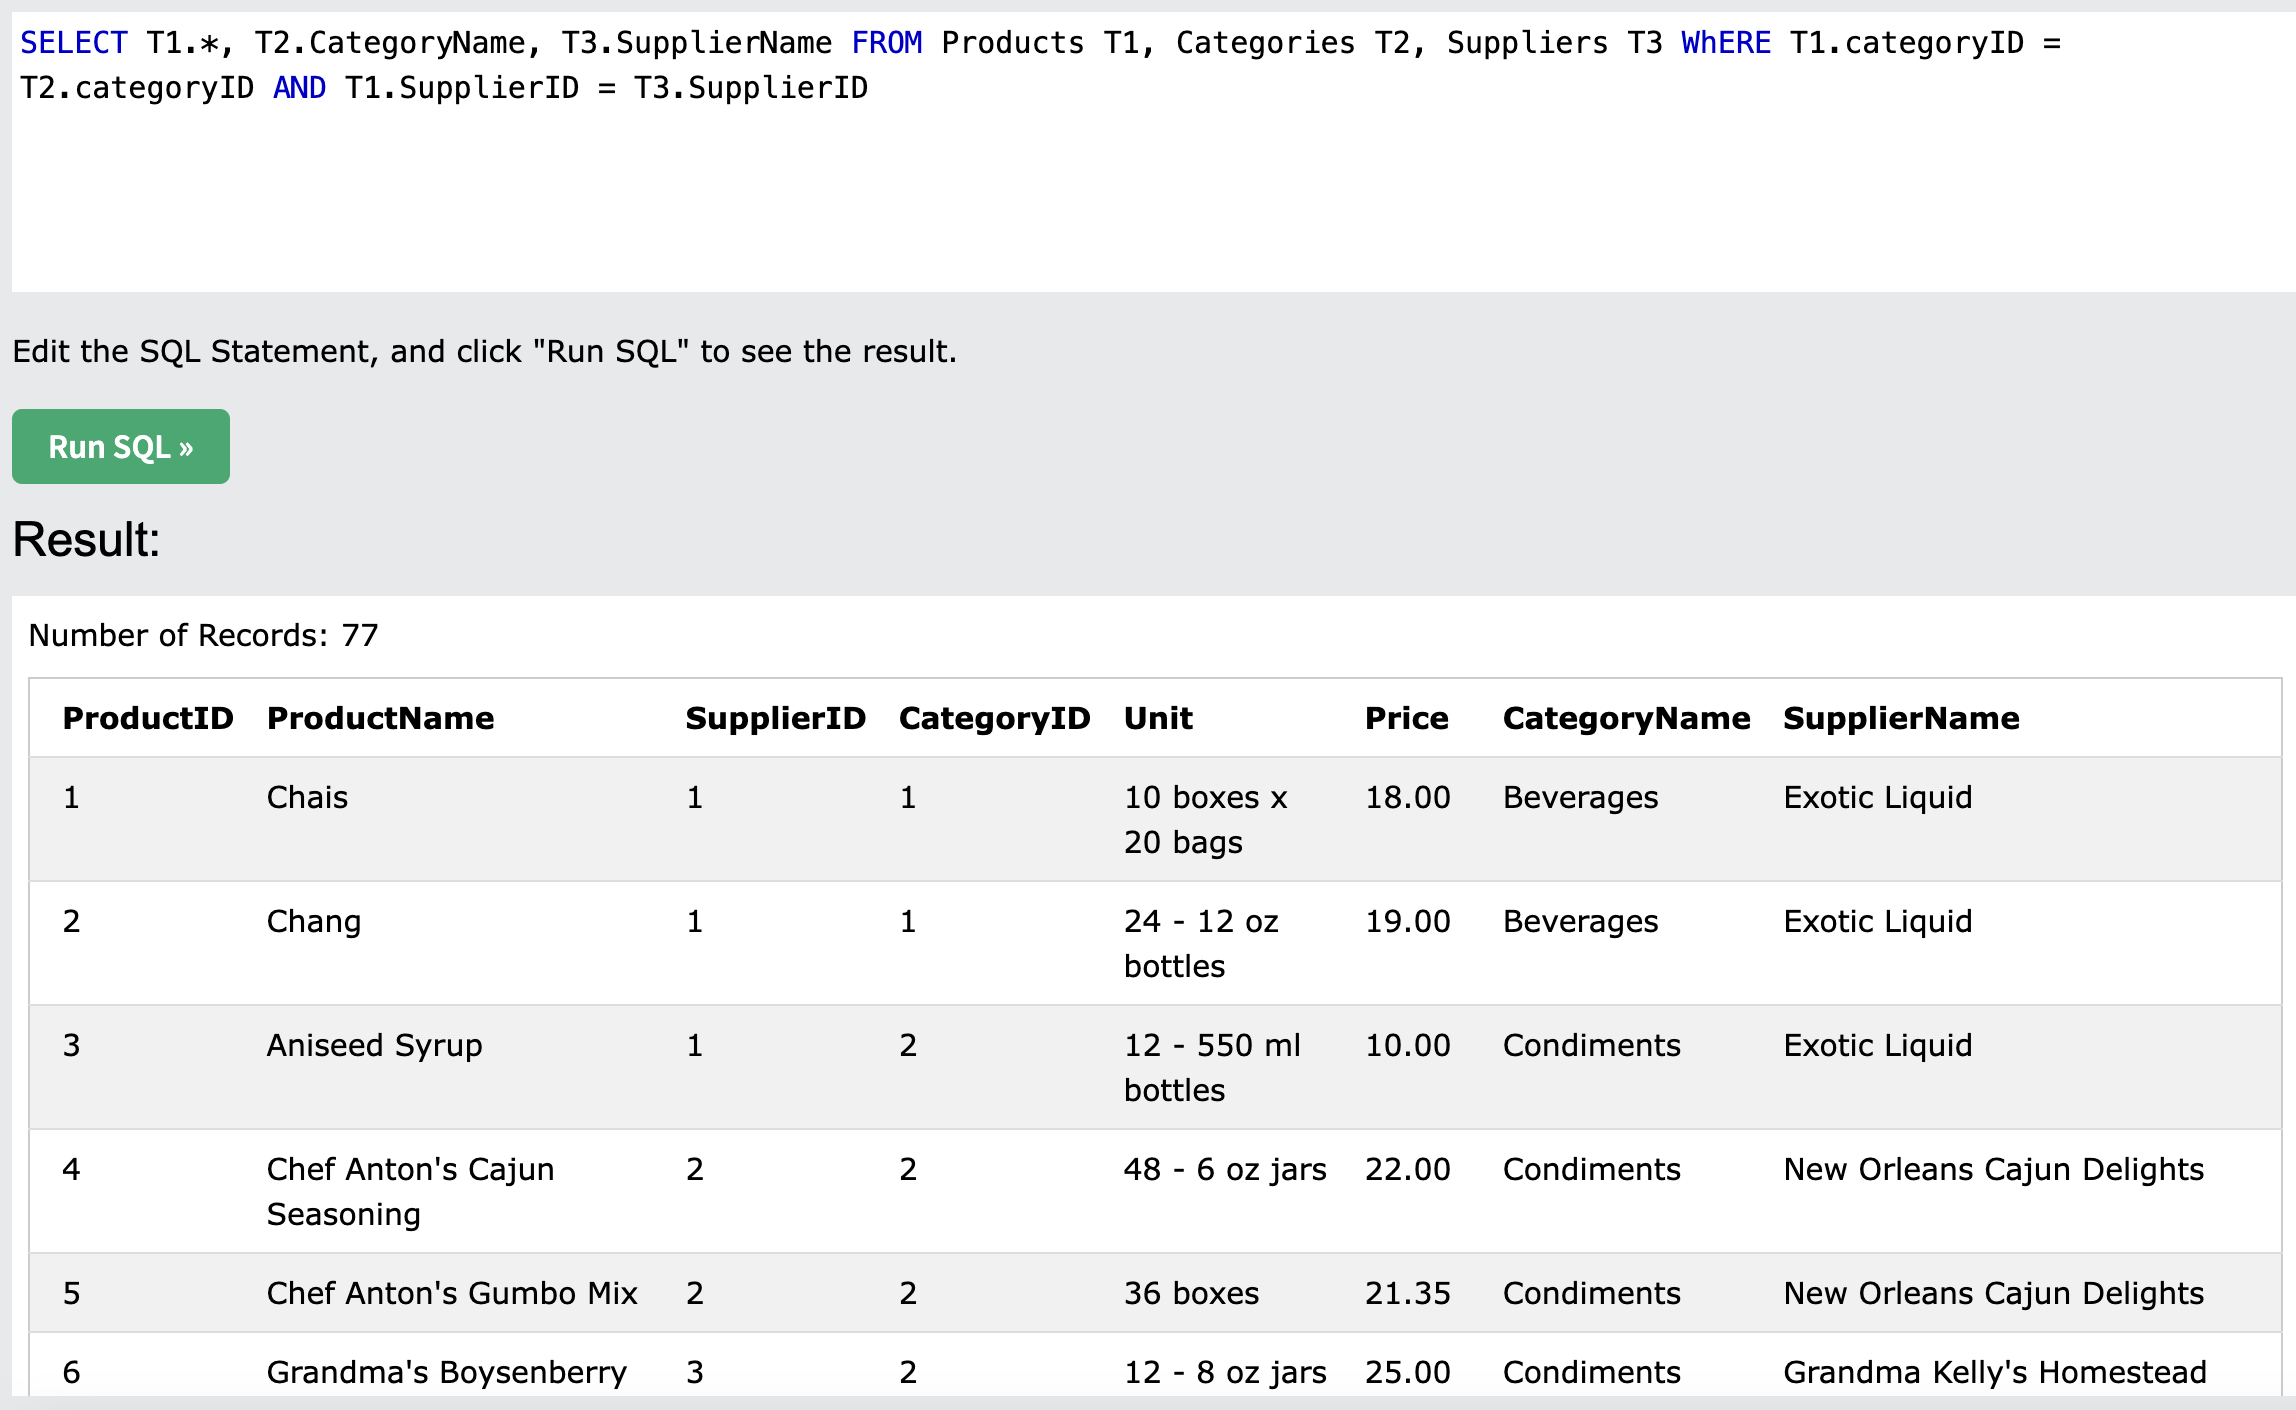This screenshot has width=2296, height=1410.
Task: Click 'Condiments' in the Aniseed Syrup row
Action: point(1591,1045)
